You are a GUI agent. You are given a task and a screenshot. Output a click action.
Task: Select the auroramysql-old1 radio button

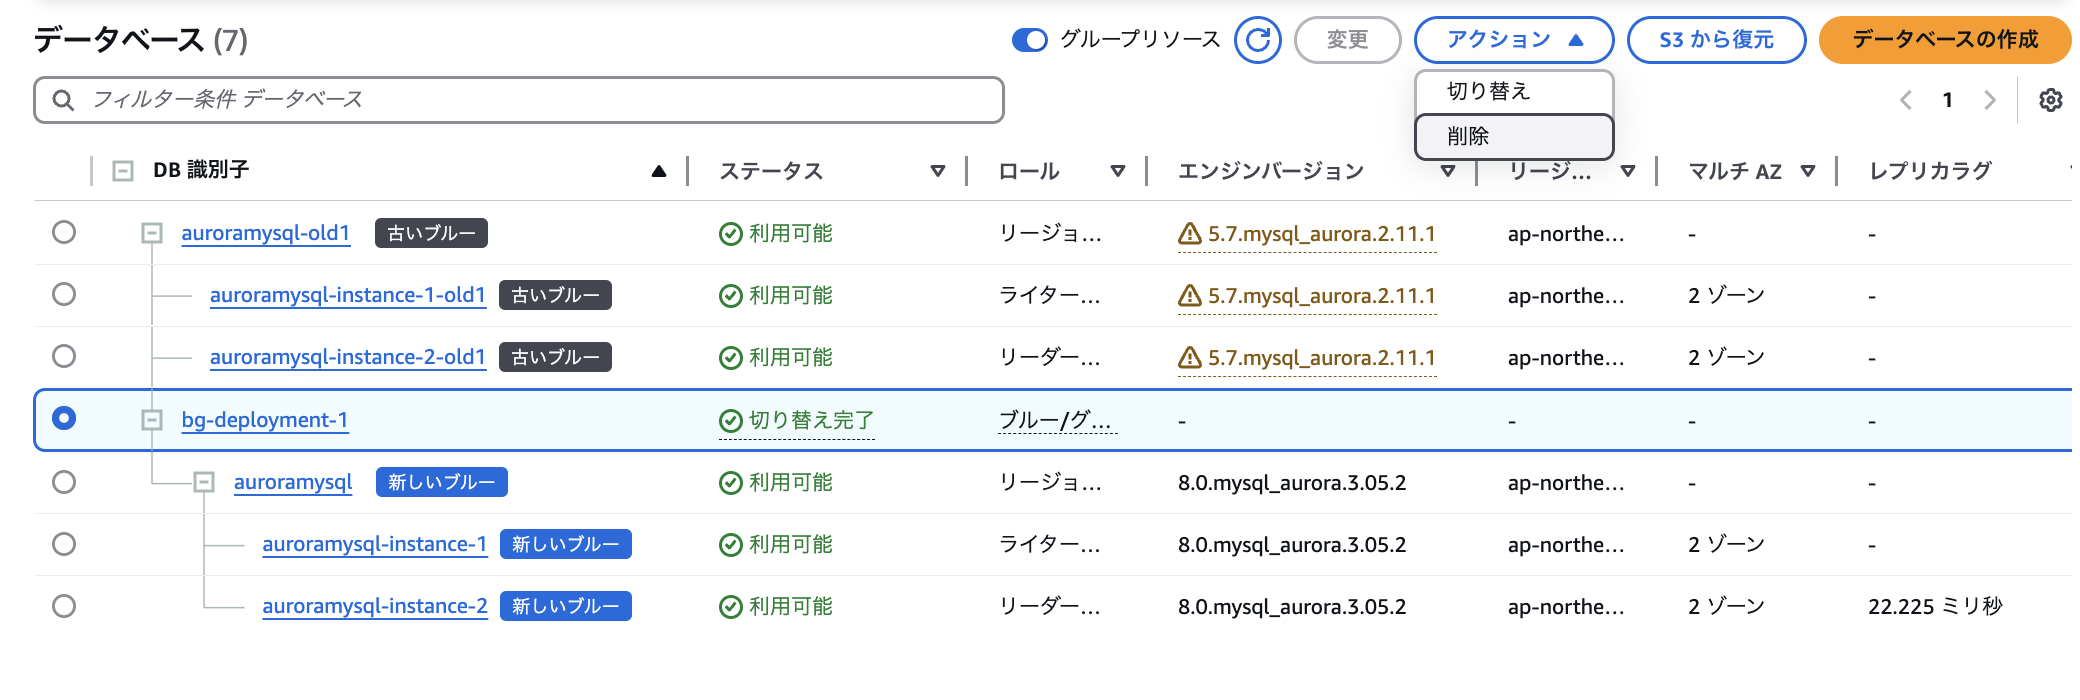coord(64,232)
